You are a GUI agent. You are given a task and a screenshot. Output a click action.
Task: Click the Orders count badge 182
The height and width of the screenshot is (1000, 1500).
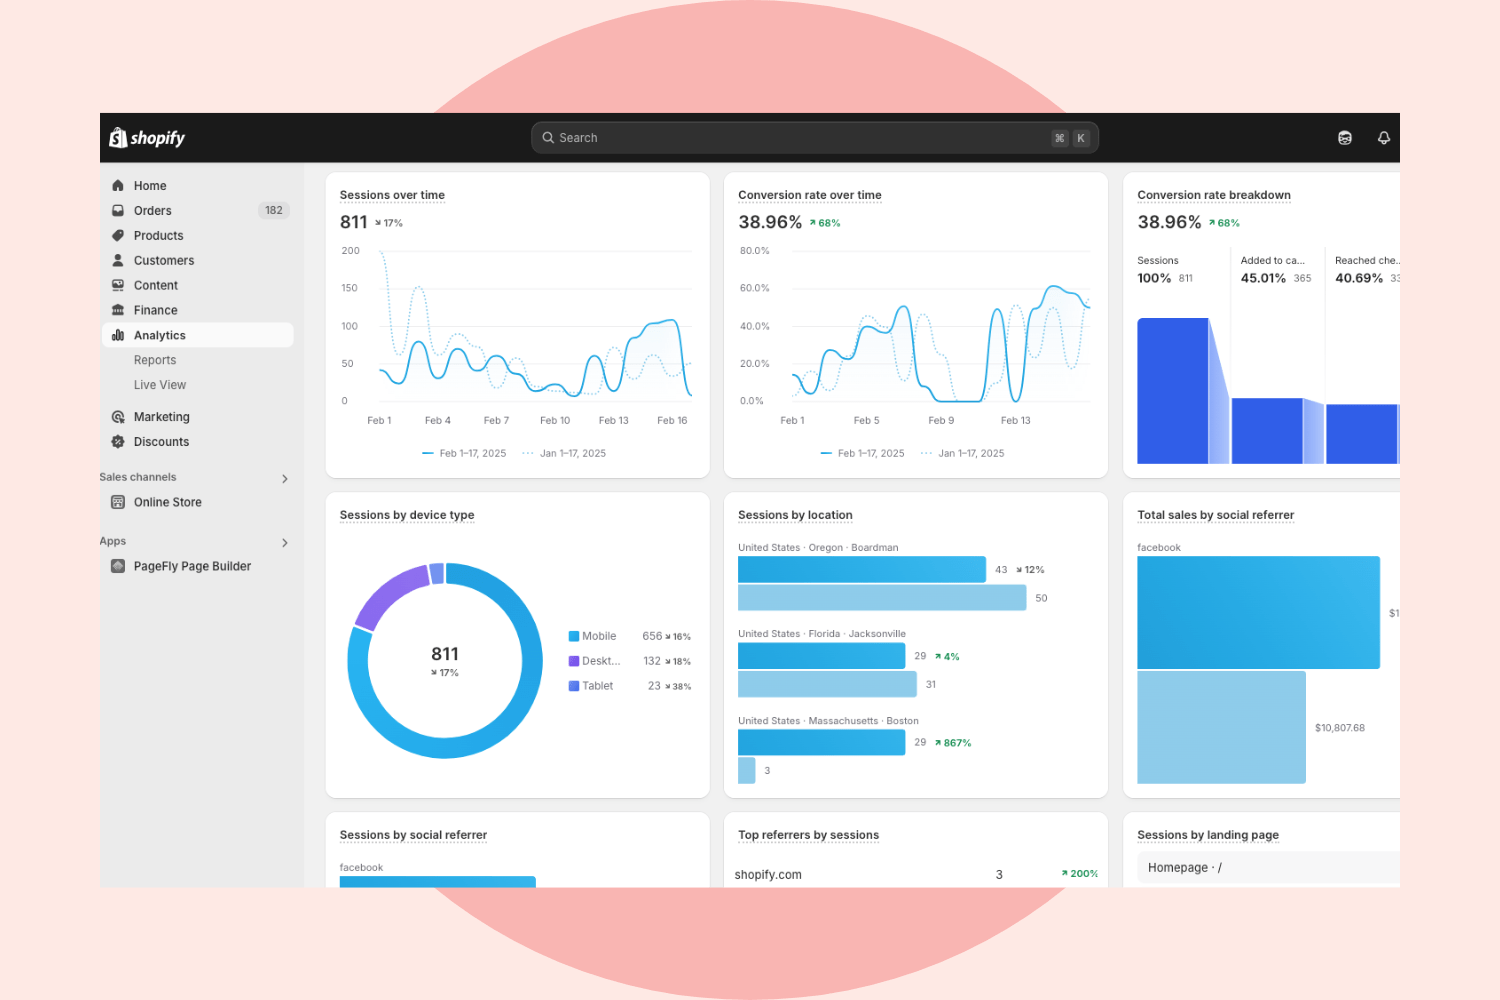pyautogui.click(x=274, y=210)
